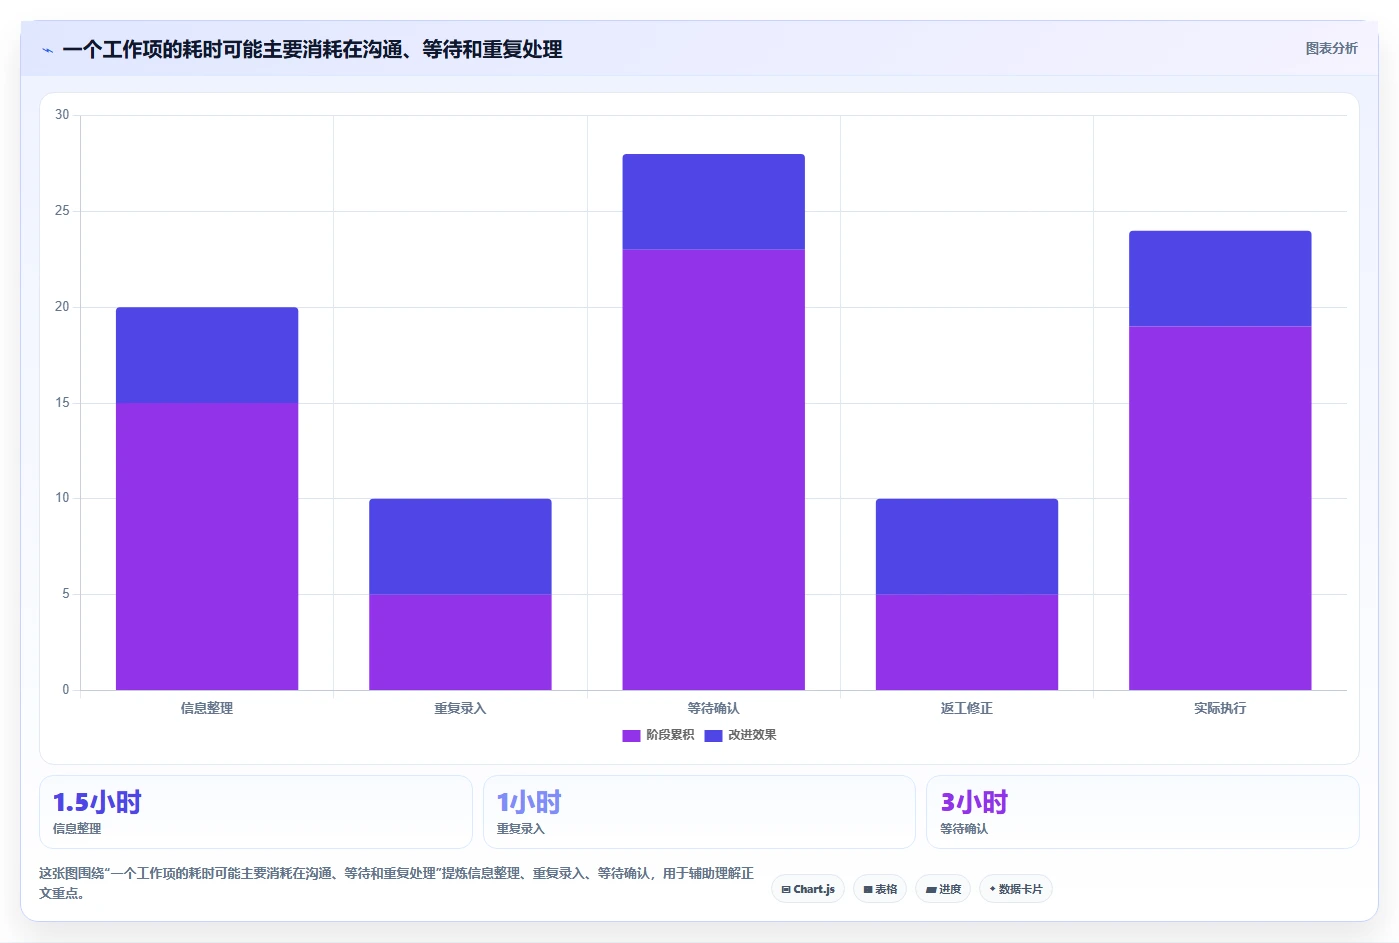Image resolution: width=1399 pixels, height=943 pixels.
Task: Click the 图表分析 label in the header
Action: (x=1331, y=48)
